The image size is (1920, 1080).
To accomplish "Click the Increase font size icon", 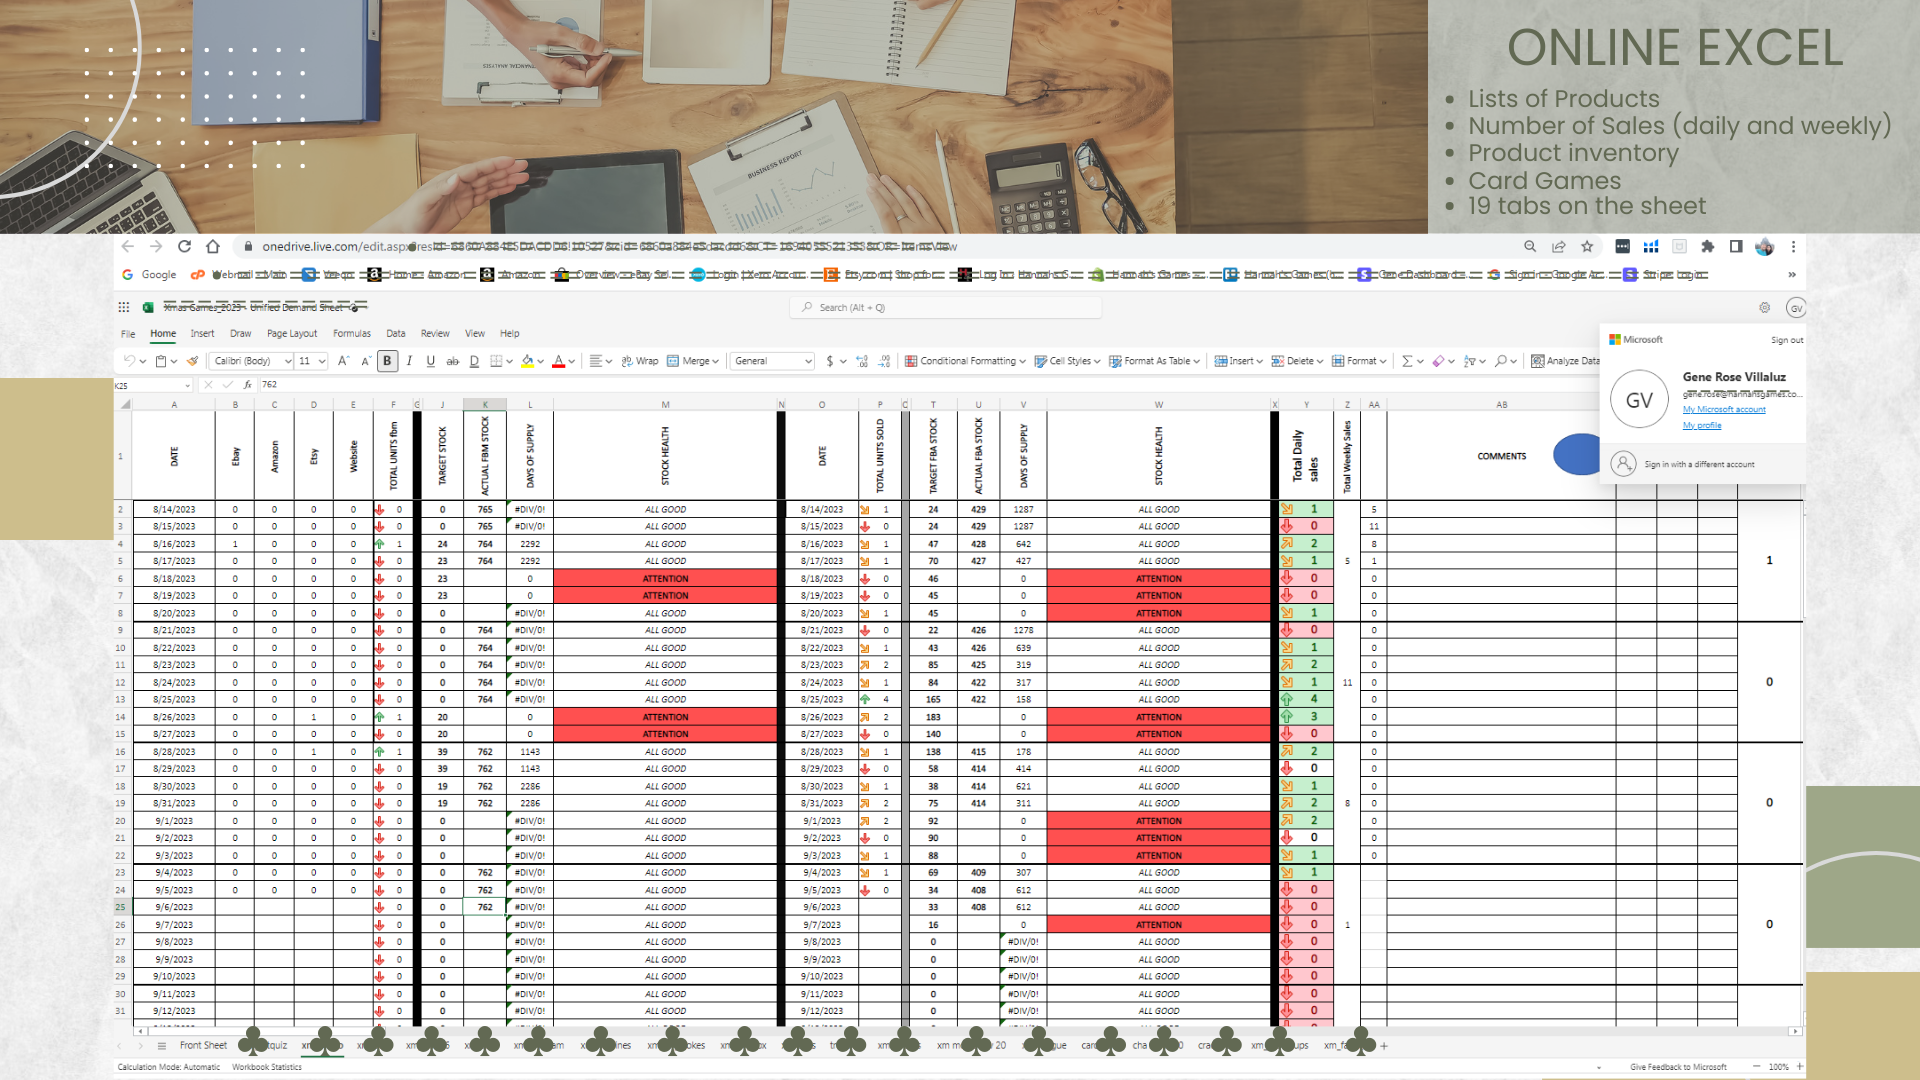I will point(343,361).
